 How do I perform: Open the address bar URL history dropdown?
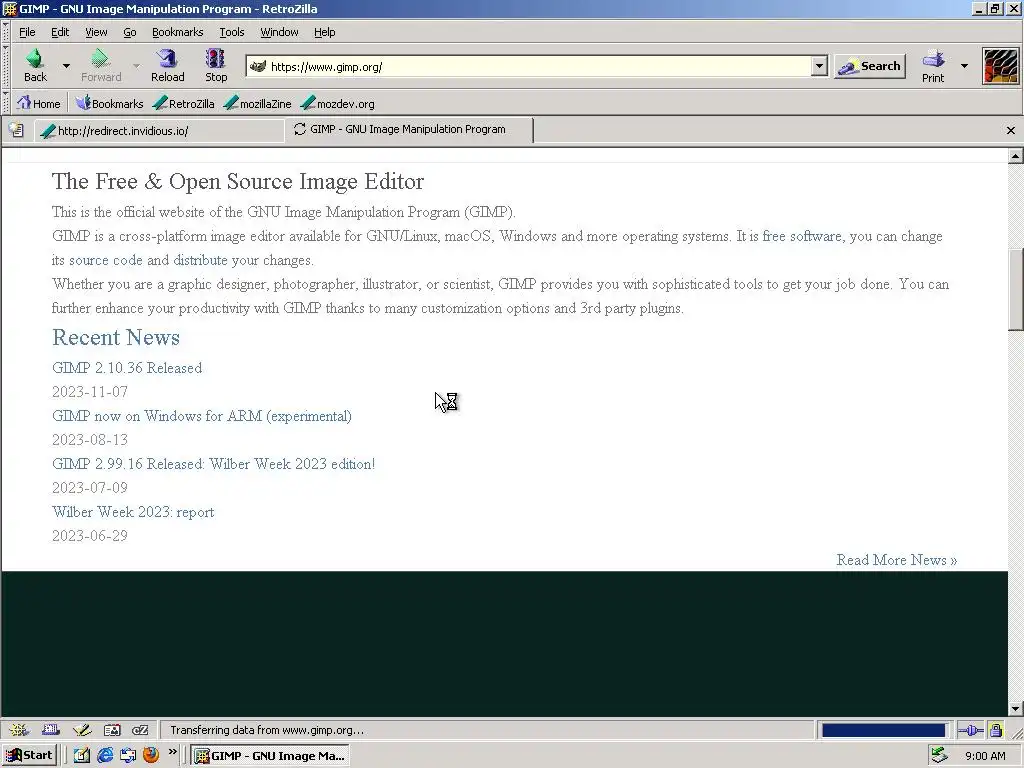point(819,66)
